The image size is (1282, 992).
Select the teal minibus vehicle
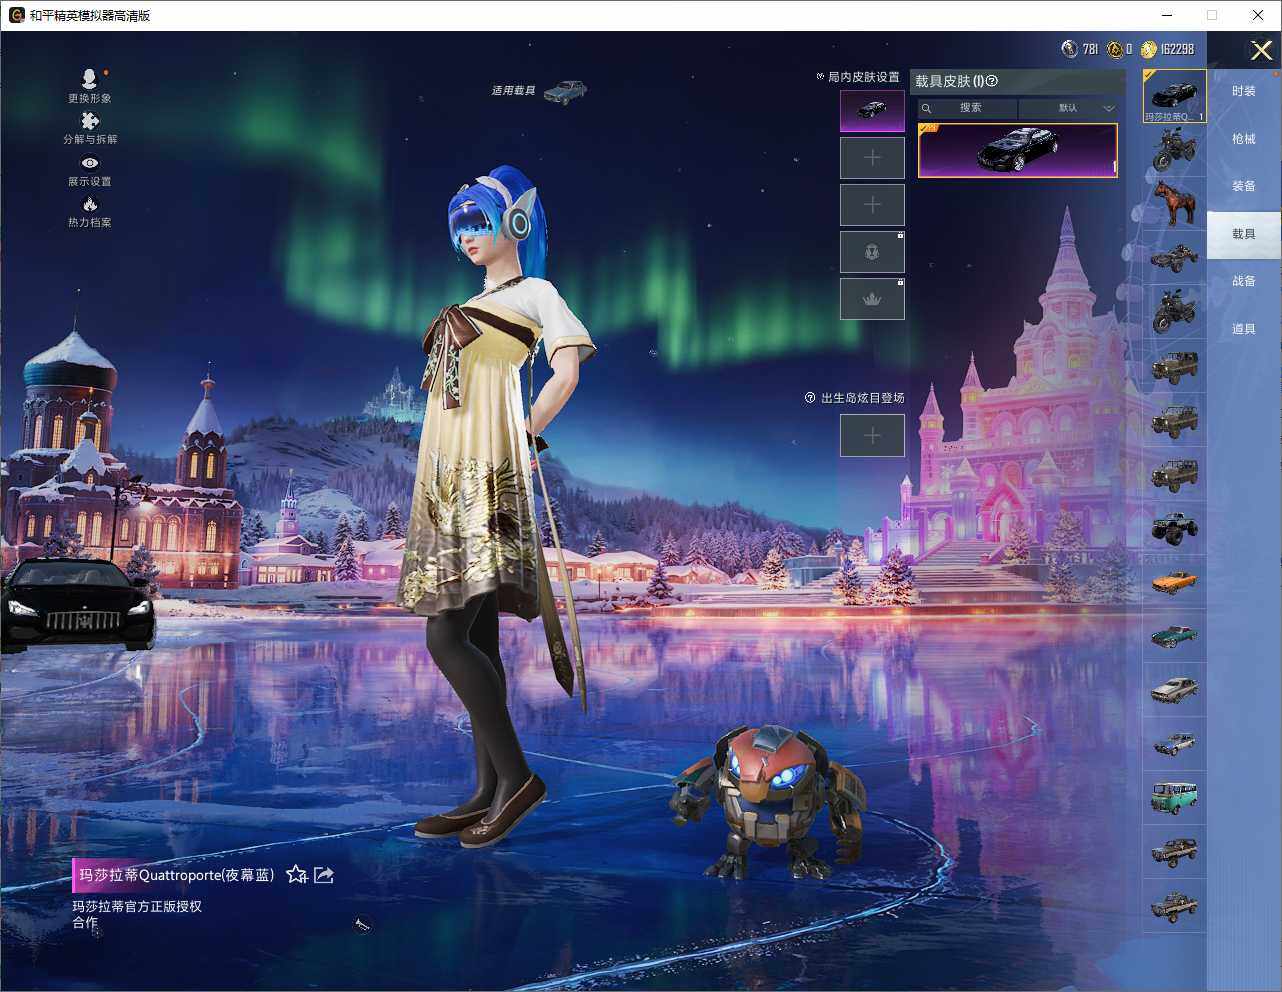pyautogui.click(x=1174, y=797)
